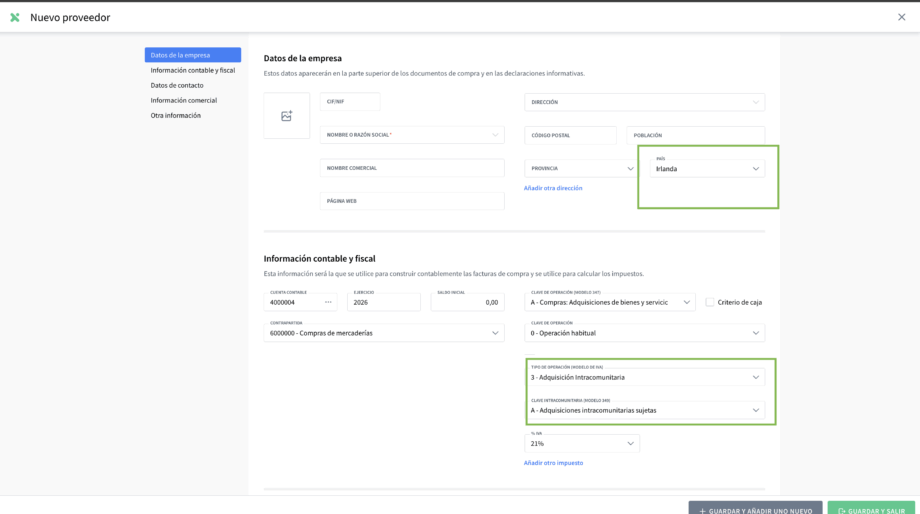Click the Añadir otra dirección link
This screenshot has height=514, width=920.
coord(553,188)
